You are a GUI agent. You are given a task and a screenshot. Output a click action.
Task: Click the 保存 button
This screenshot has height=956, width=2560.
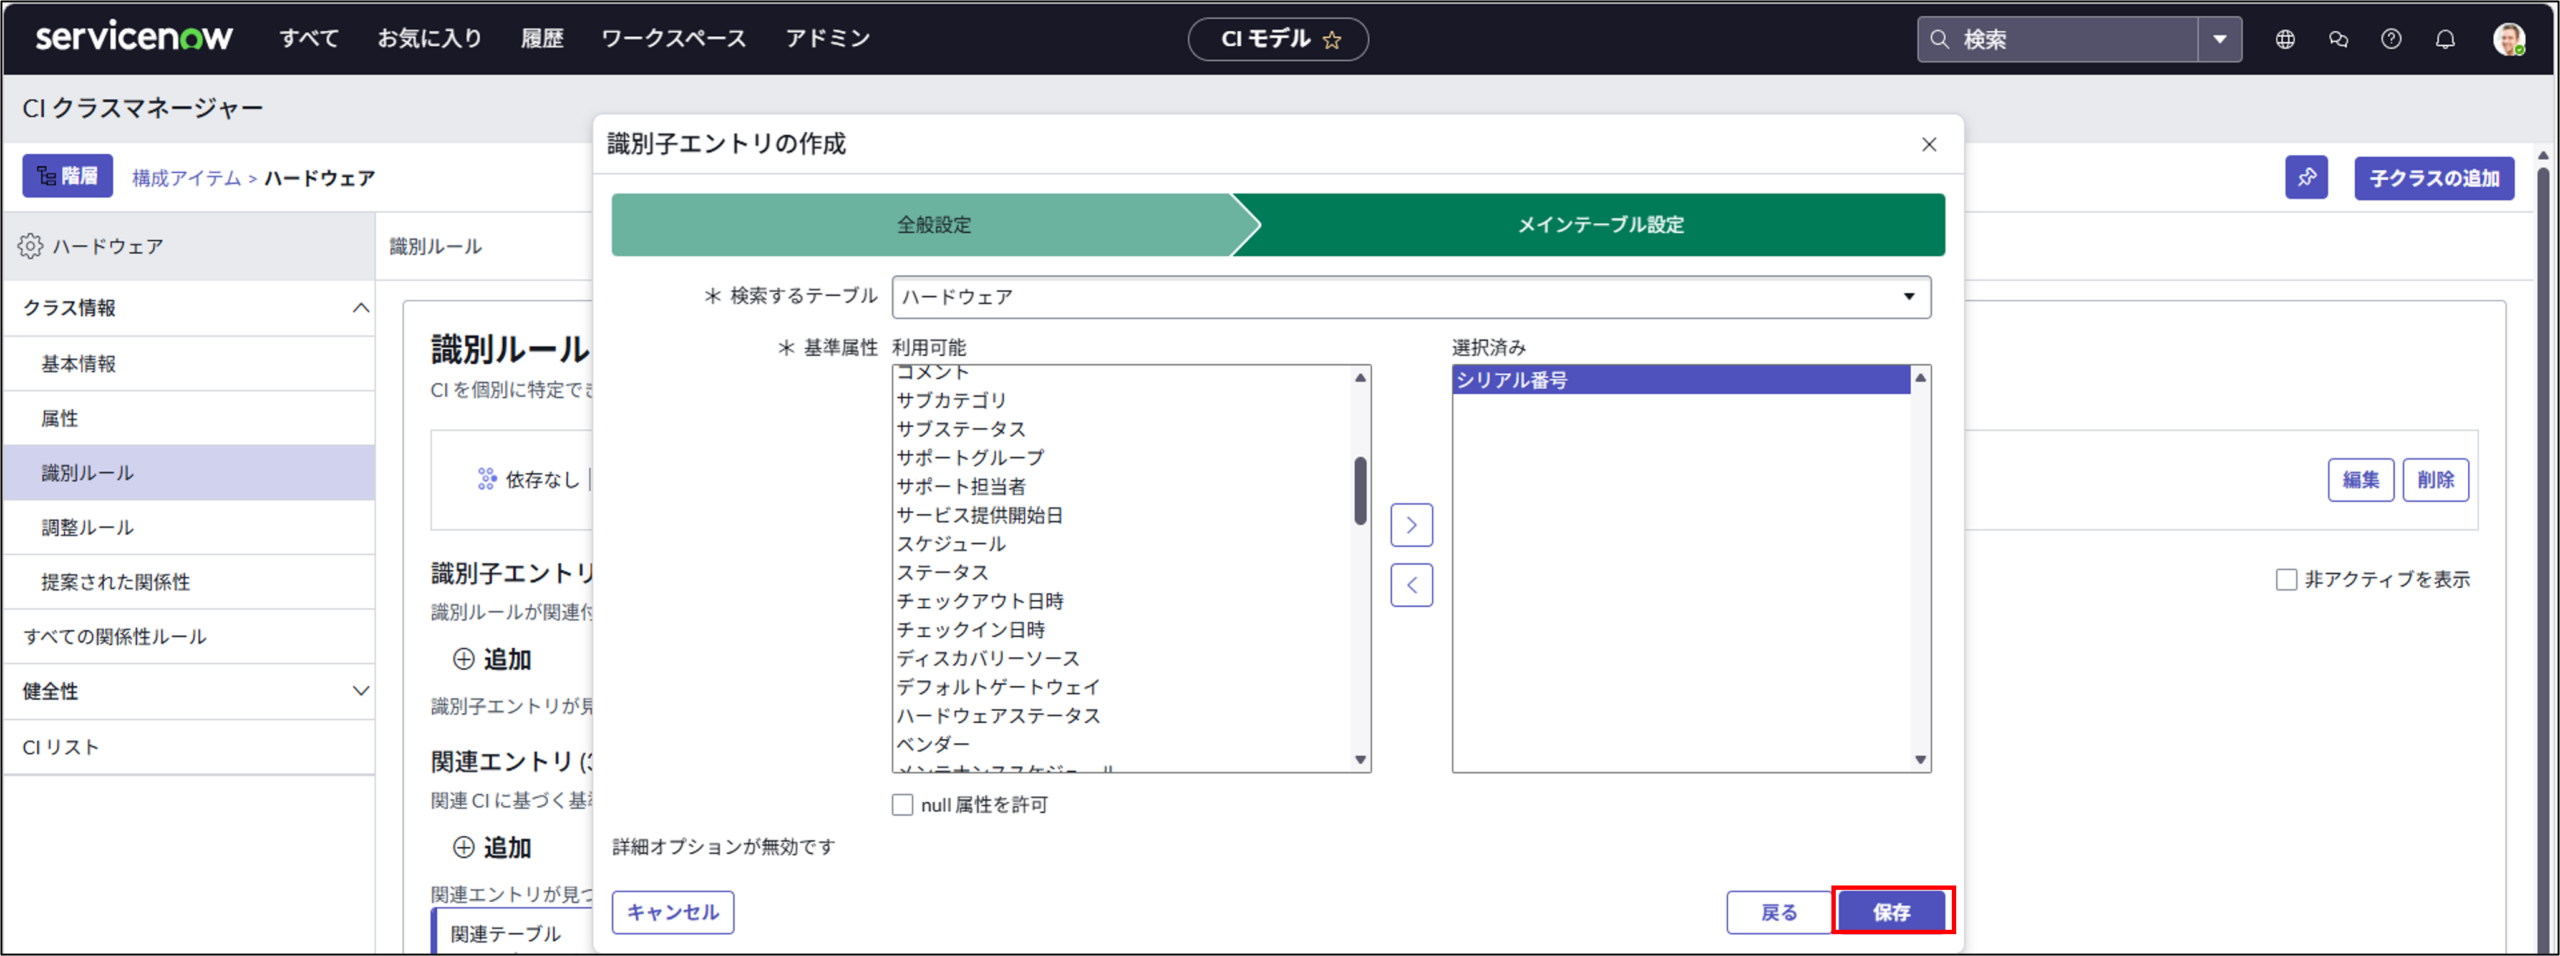pyautogui.click(x=1892, y=912)
